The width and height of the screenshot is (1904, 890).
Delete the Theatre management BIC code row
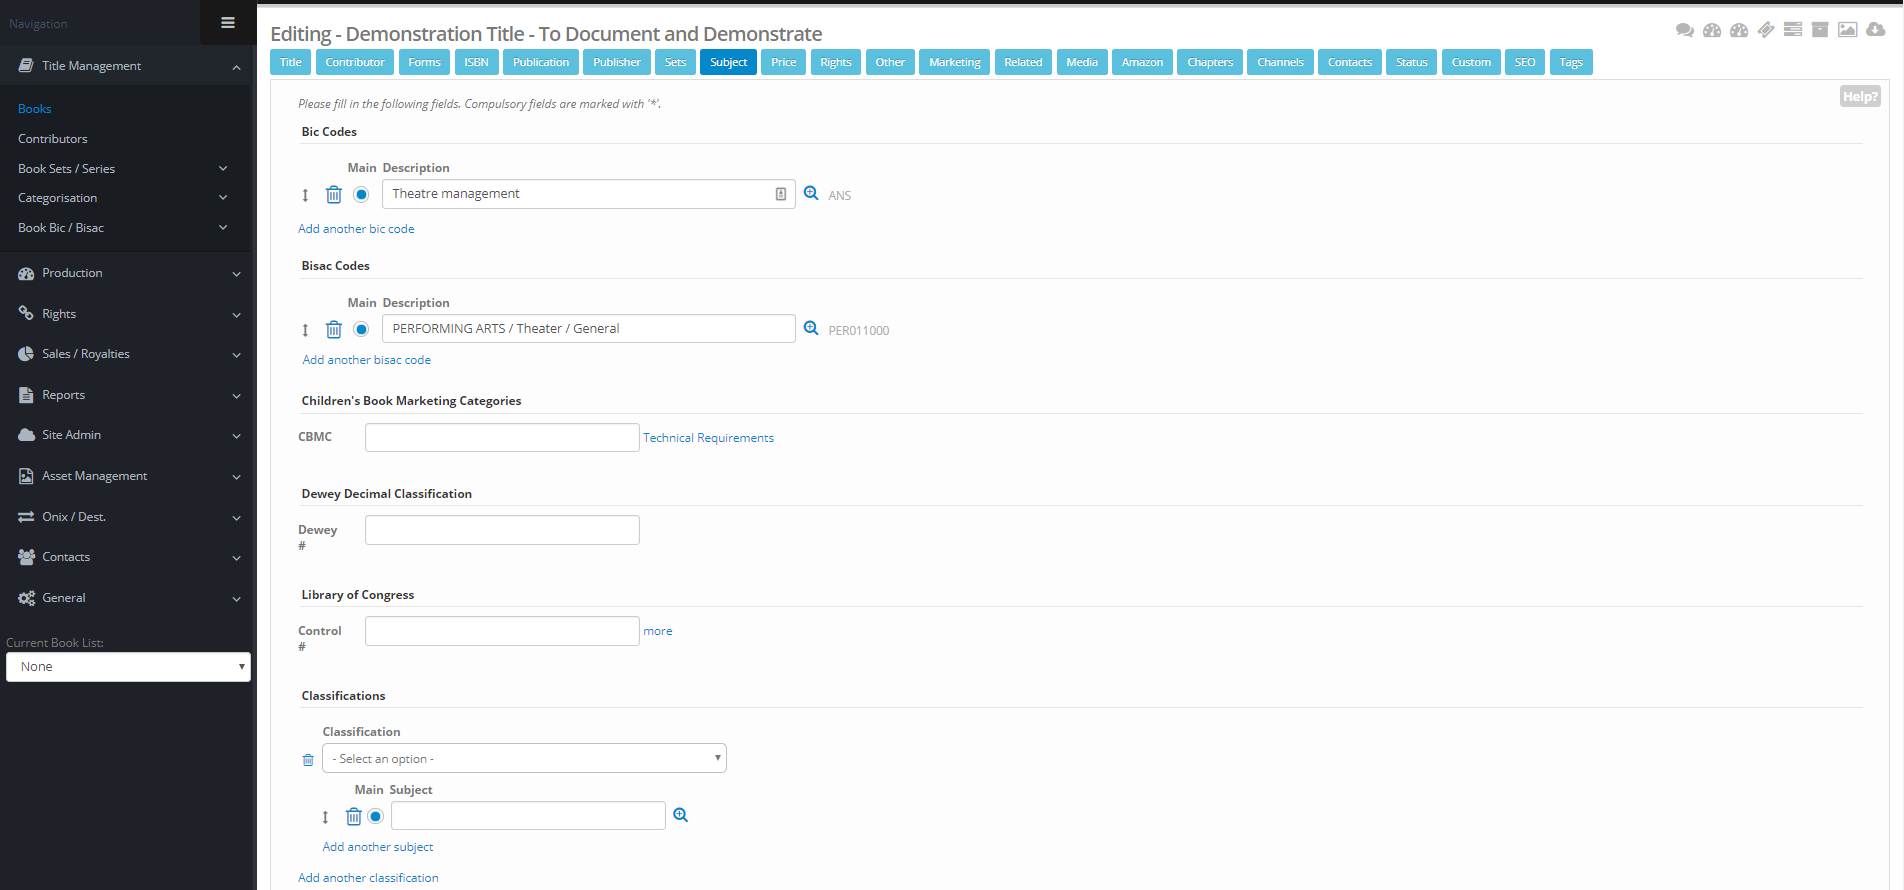coord(334,195)
